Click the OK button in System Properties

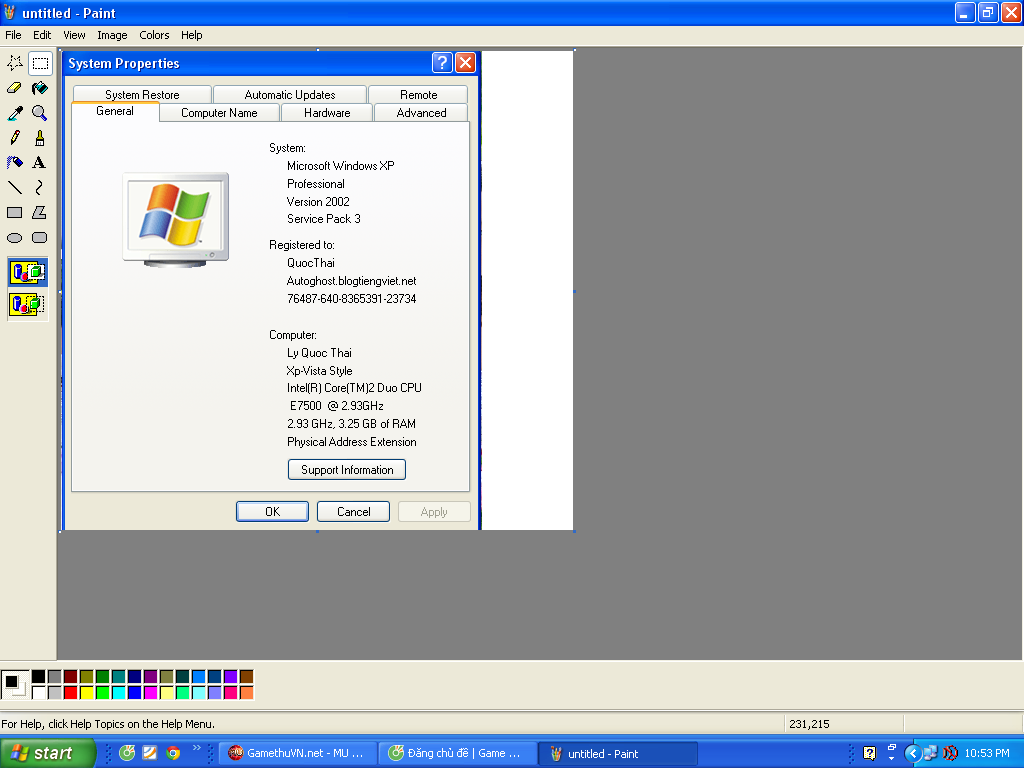tap(272, 511)
